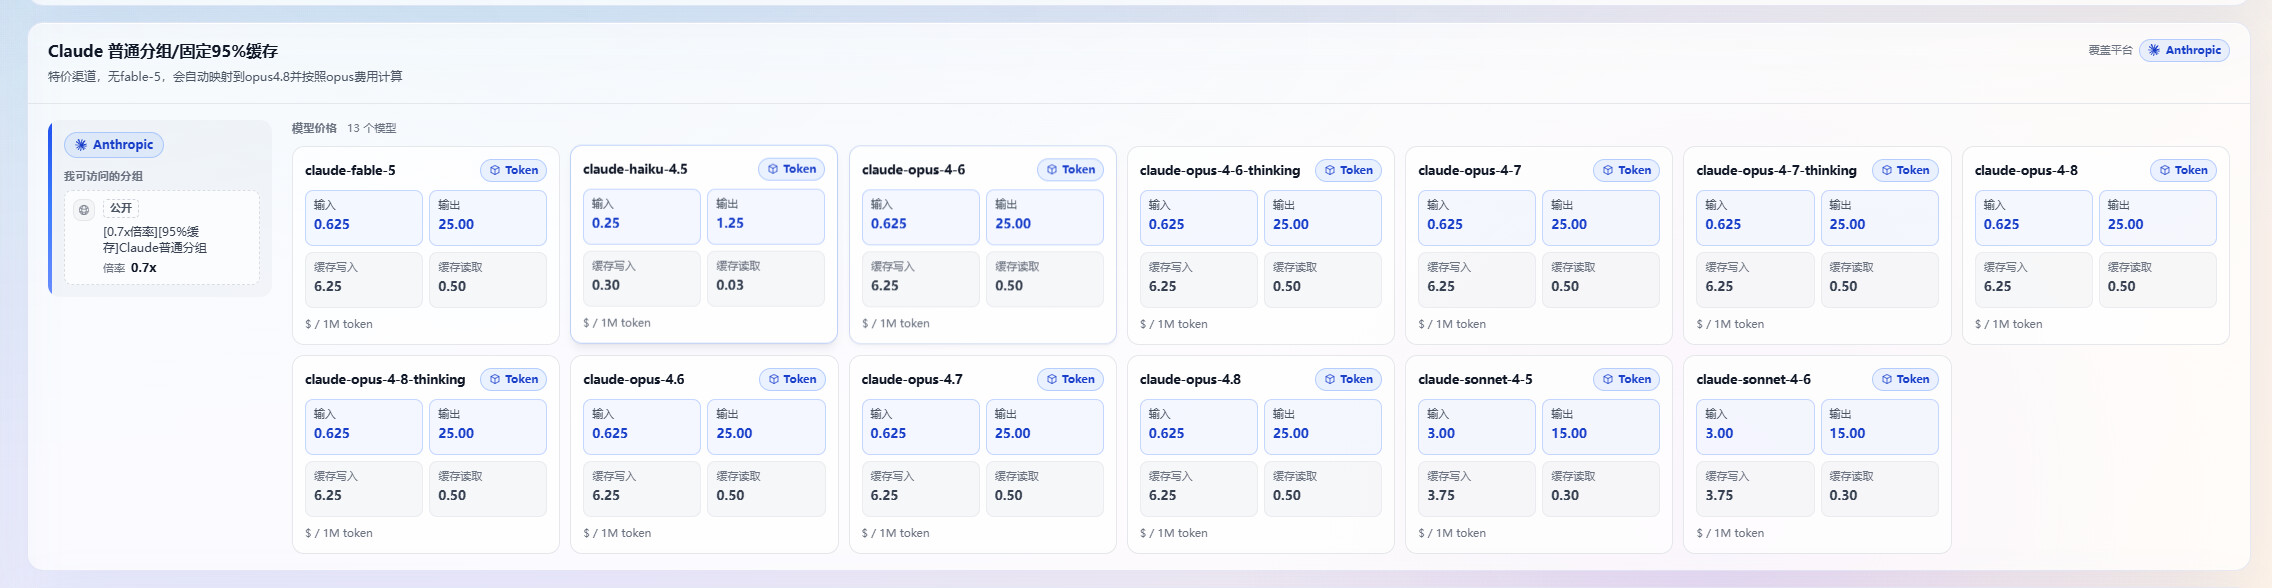Viewport: 2272px width, 588px height.
Task: Click Token badge on claude-opus-4-8 card
Action: pyautogui.click(x=2183, y=170)
